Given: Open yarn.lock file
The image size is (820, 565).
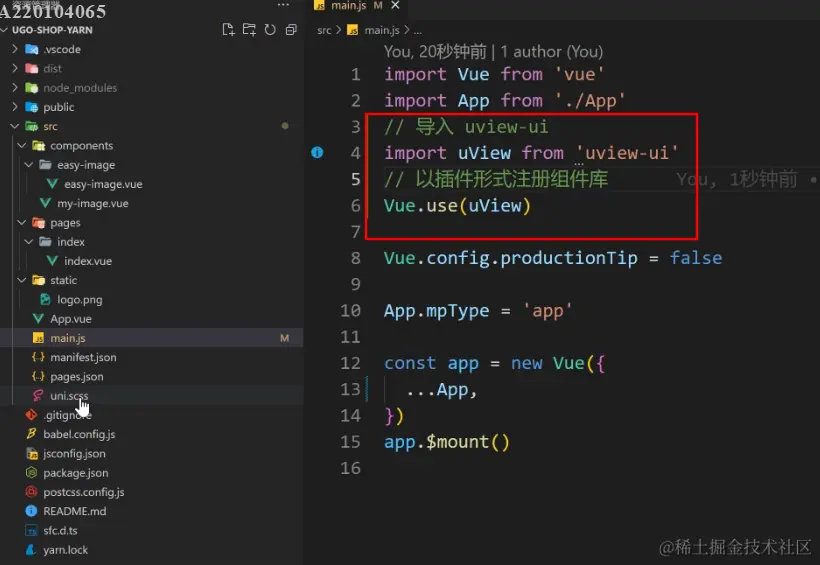Looking at the screenshot, I should coord(65,550).
